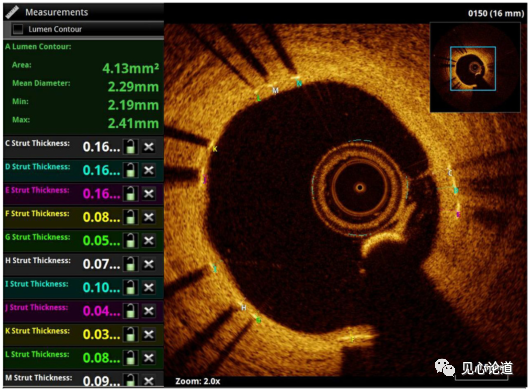The image size is (530, 392).
Task: Click the lock icon for F Strut Thickness
Action: 130,217
